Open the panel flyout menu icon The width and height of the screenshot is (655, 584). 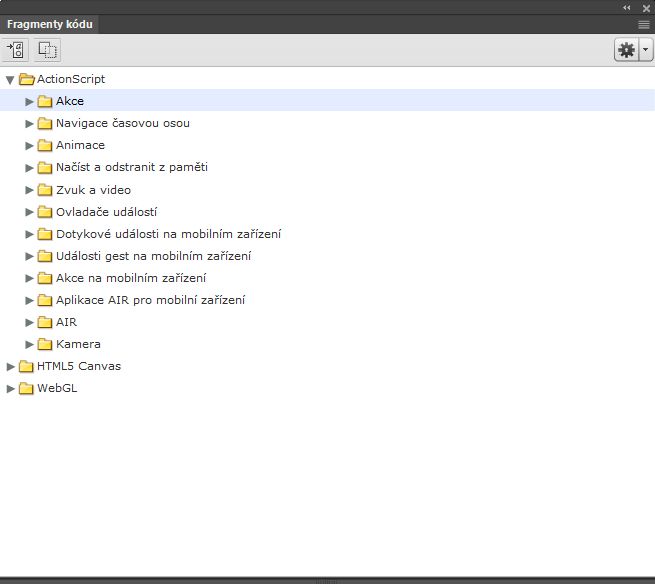click(644, 23)
